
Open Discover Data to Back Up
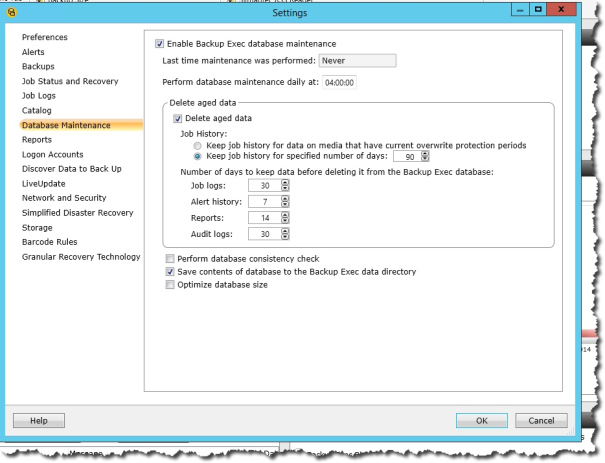tap(72, 169)
